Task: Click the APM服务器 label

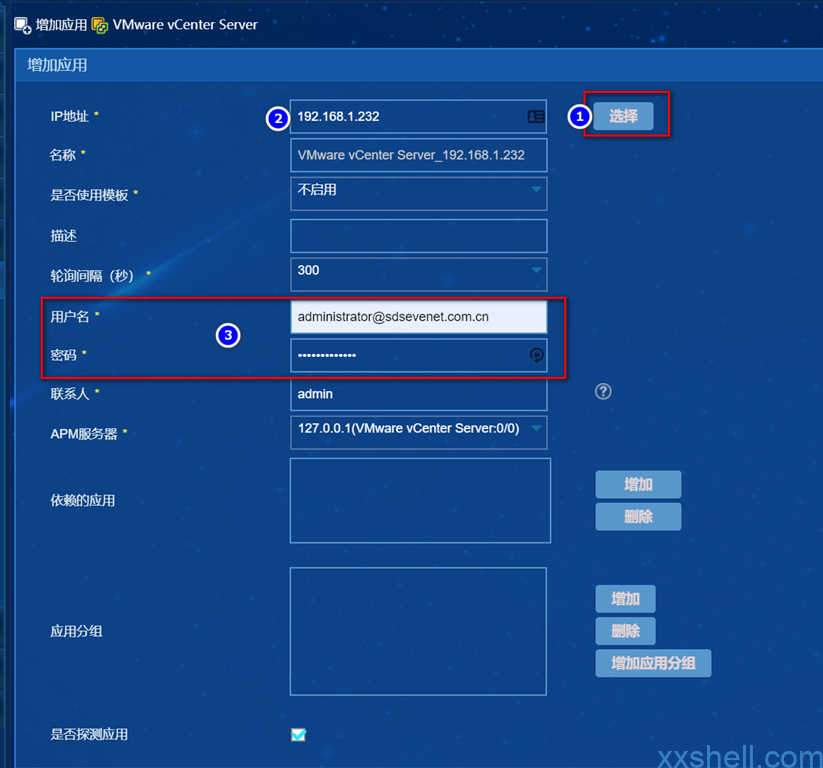Action: (x=84, y=434)
